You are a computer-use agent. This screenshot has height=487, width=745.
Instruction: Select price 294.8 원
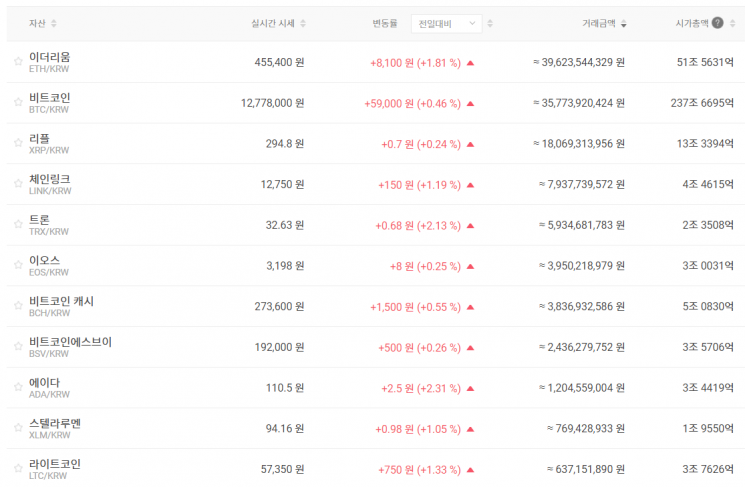pyautogui.click(x=285, y=143)
